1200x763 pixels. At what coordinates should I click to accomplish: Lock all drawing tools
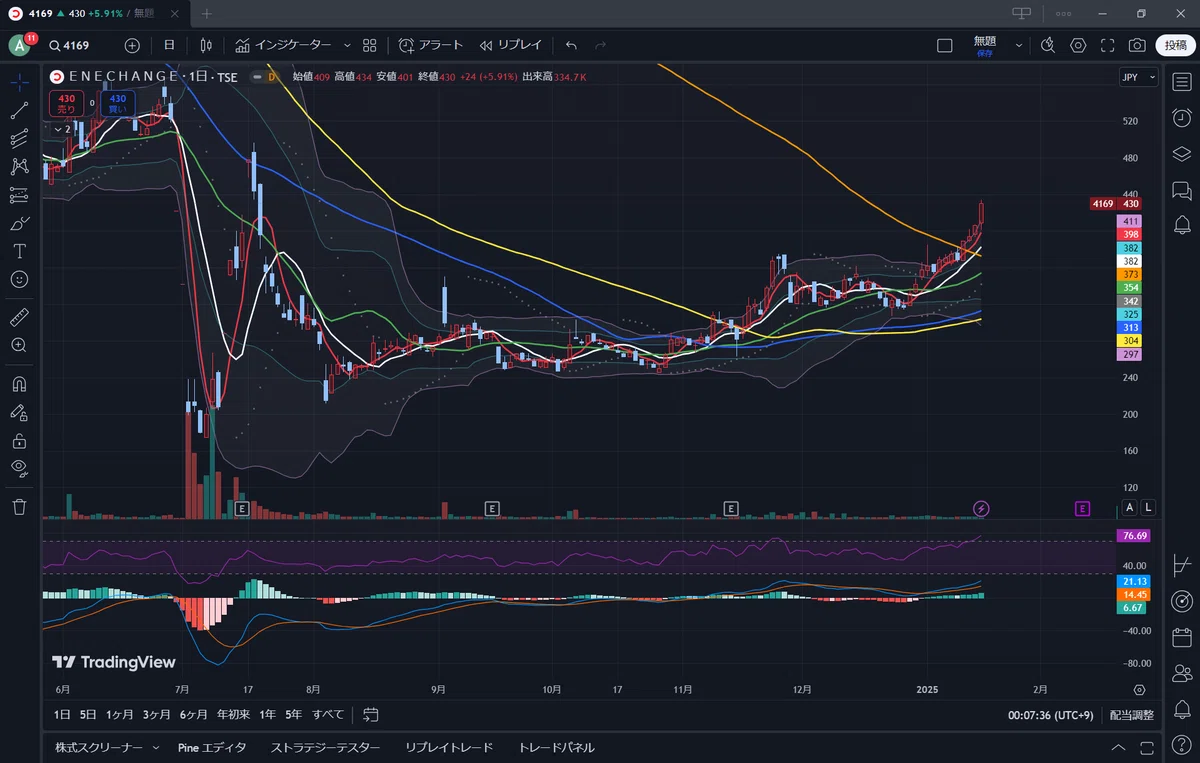(x=19, y=440)
